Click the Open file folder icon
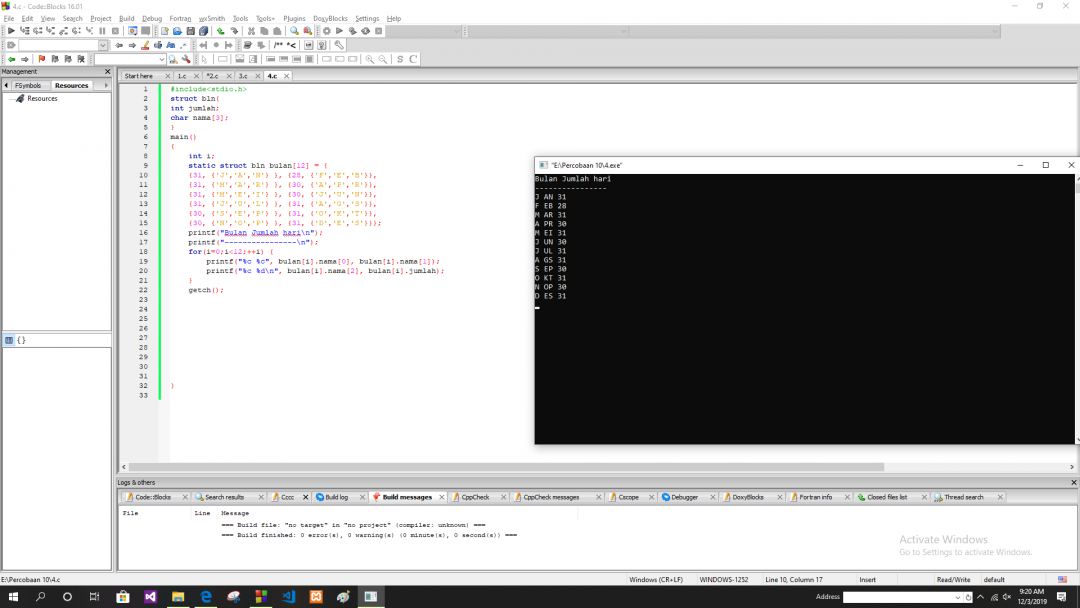 (x=178, y=31)
